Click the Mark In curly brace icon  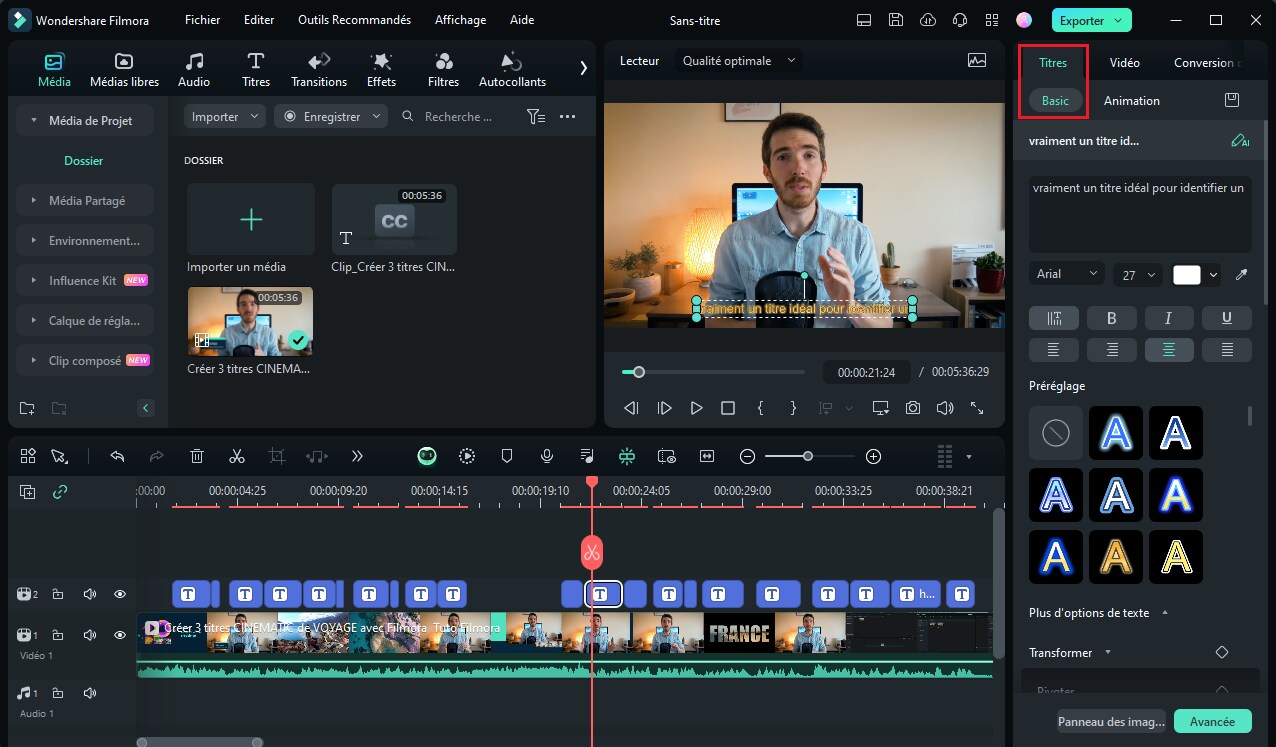761,408
